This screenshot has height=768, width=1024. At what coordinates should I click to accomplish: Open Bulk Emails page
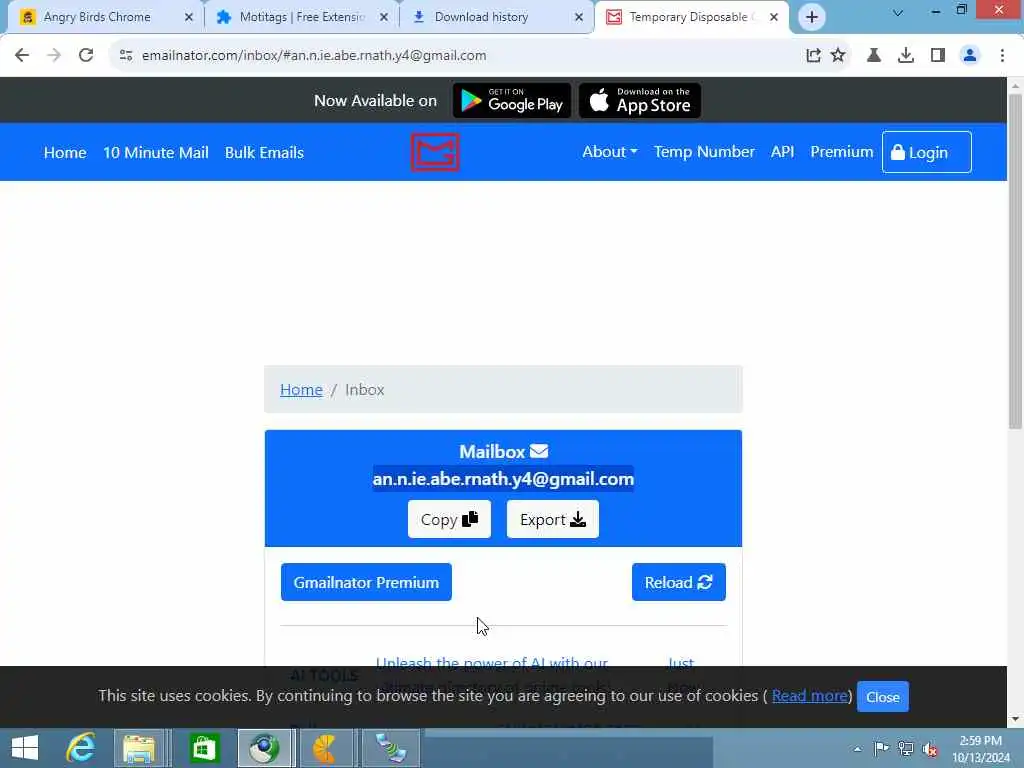(x=264, y=152)
